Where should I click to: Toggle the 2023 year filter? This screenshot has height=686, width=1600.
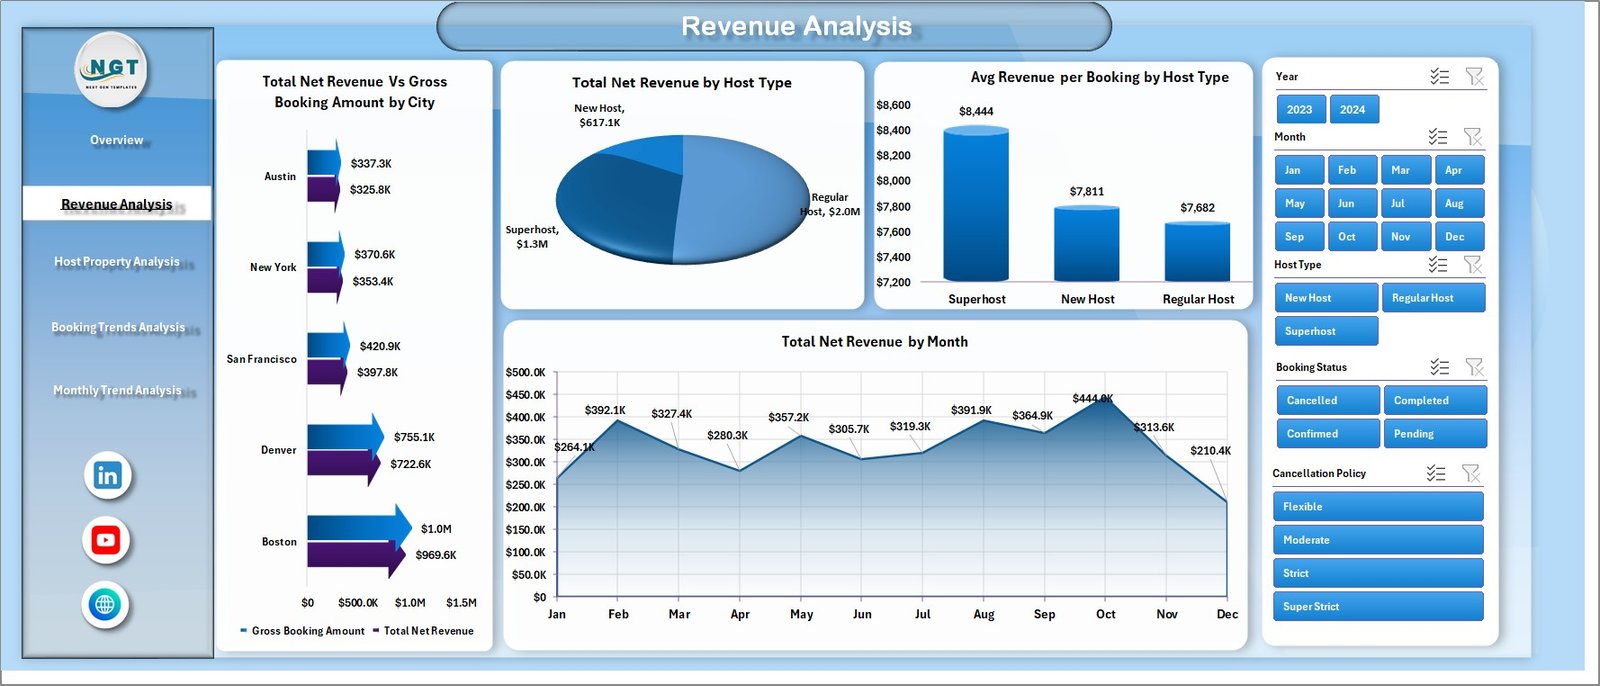[x=1300, y=110]
